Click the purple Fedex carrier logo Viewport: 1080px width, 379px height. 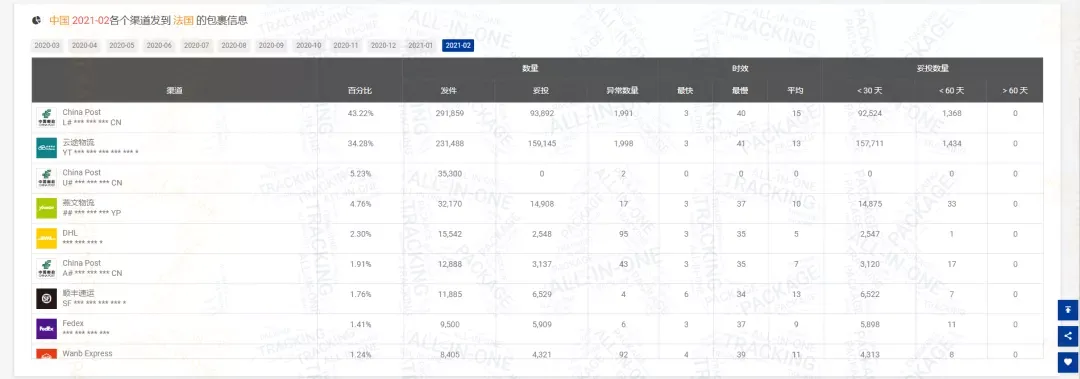tap(47, 329)
